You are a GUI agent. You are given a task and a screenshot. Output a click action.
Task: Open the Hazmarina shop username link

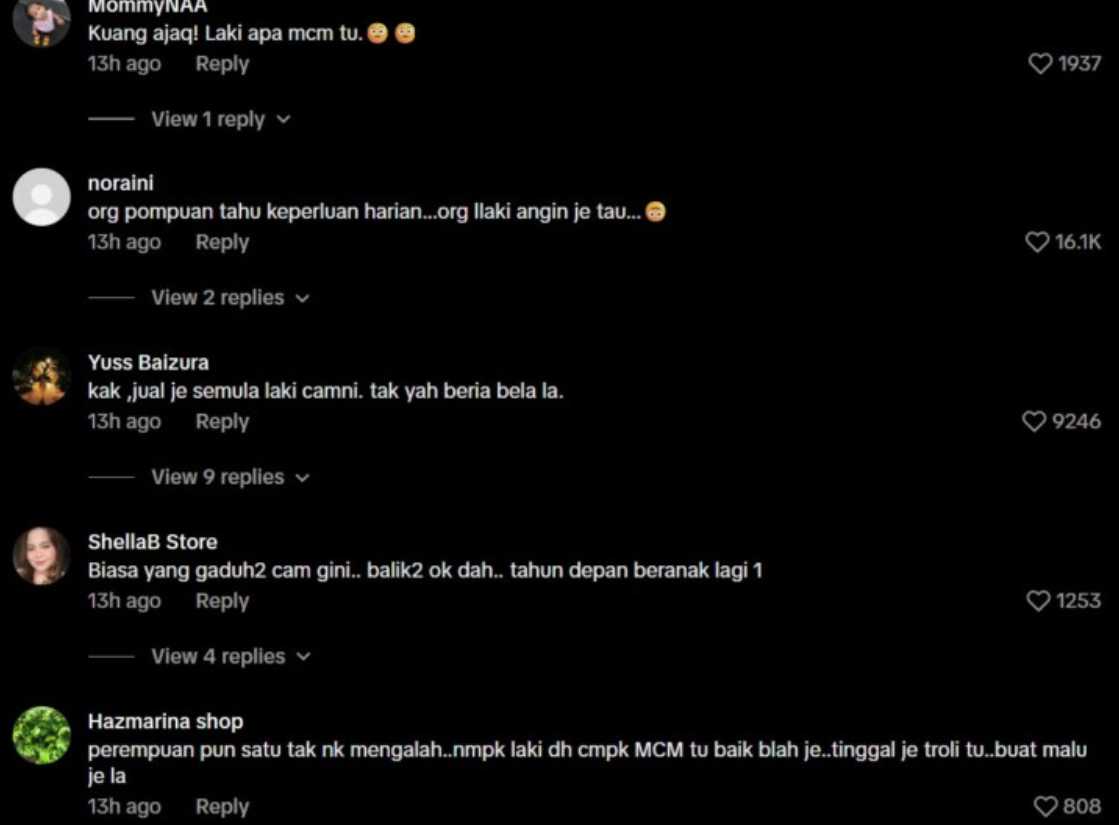166,722
